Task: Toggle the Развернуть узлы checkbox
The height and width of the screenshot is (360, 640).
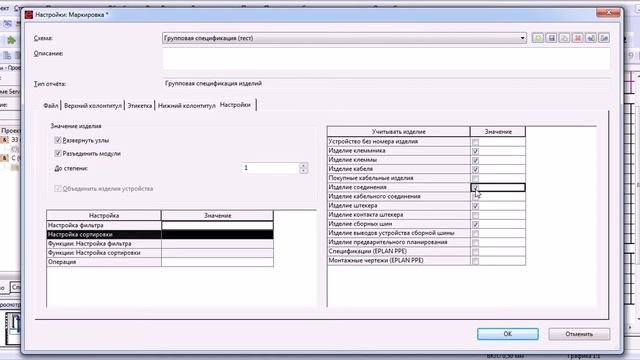Action: click(58, 140)
